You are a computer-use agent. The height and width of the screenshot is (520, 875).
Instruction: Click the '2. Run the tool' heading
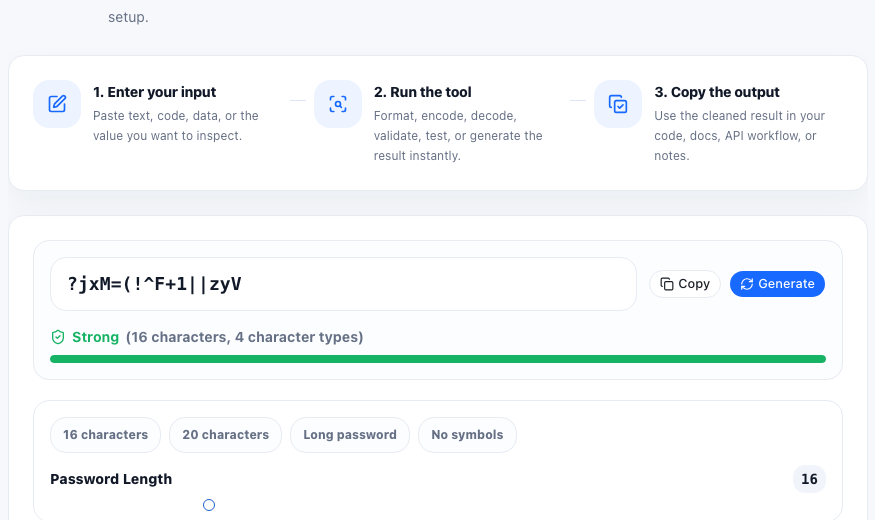tap(422, 92)
